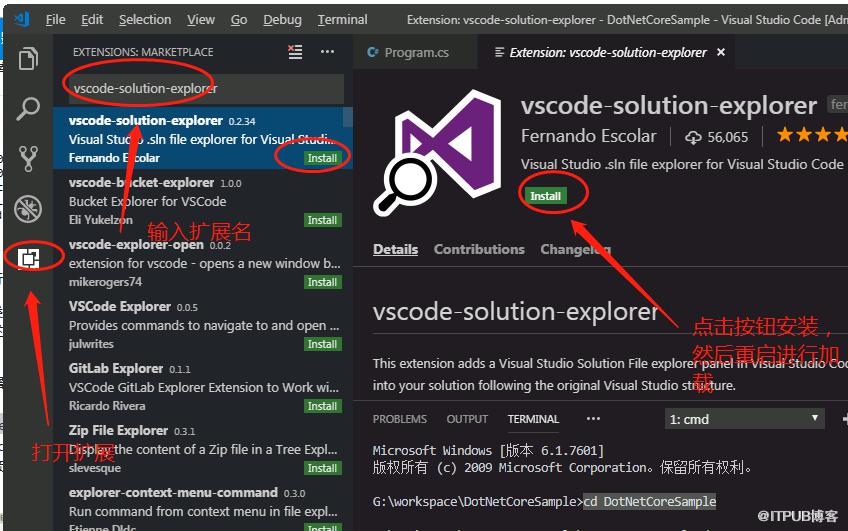
Task: Select the OUTPUT panel tab
Action: pyautogui.click(x=467, y=419)
